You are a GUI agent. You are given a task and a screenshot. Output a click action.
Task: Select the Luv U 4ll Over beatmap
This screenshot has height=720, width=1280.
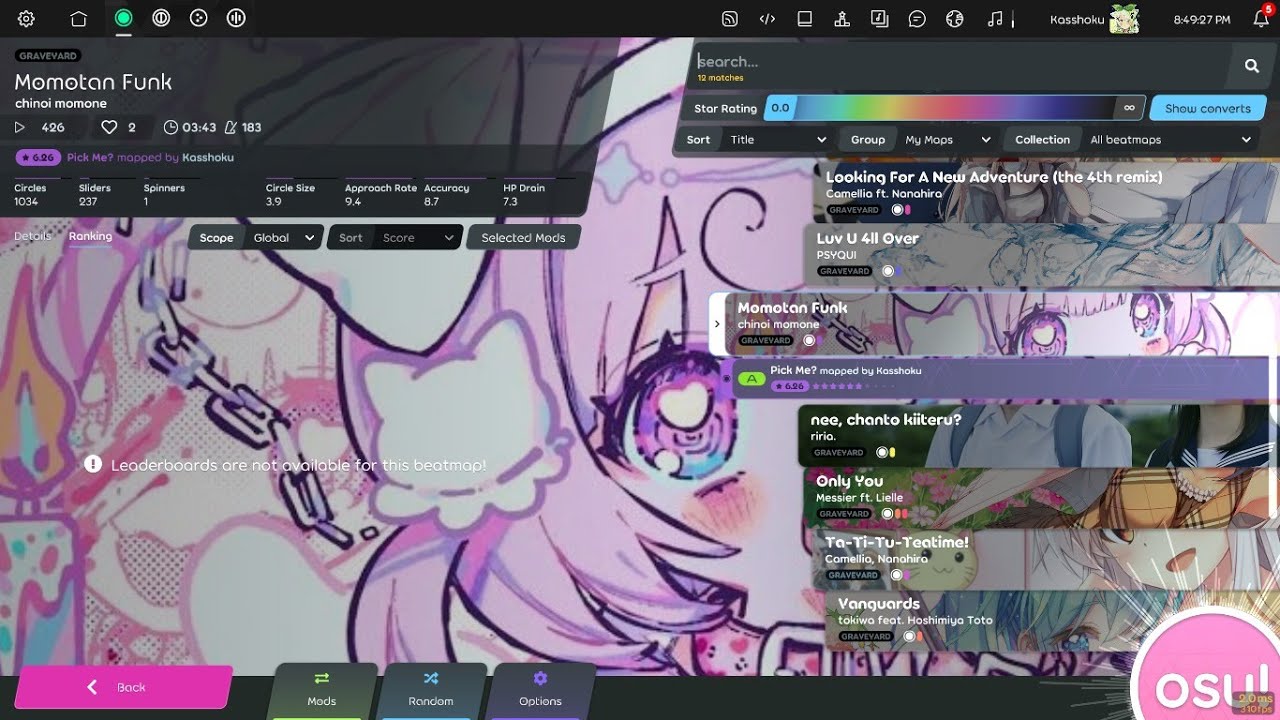pyautogui.click(x=1043, y=254)
